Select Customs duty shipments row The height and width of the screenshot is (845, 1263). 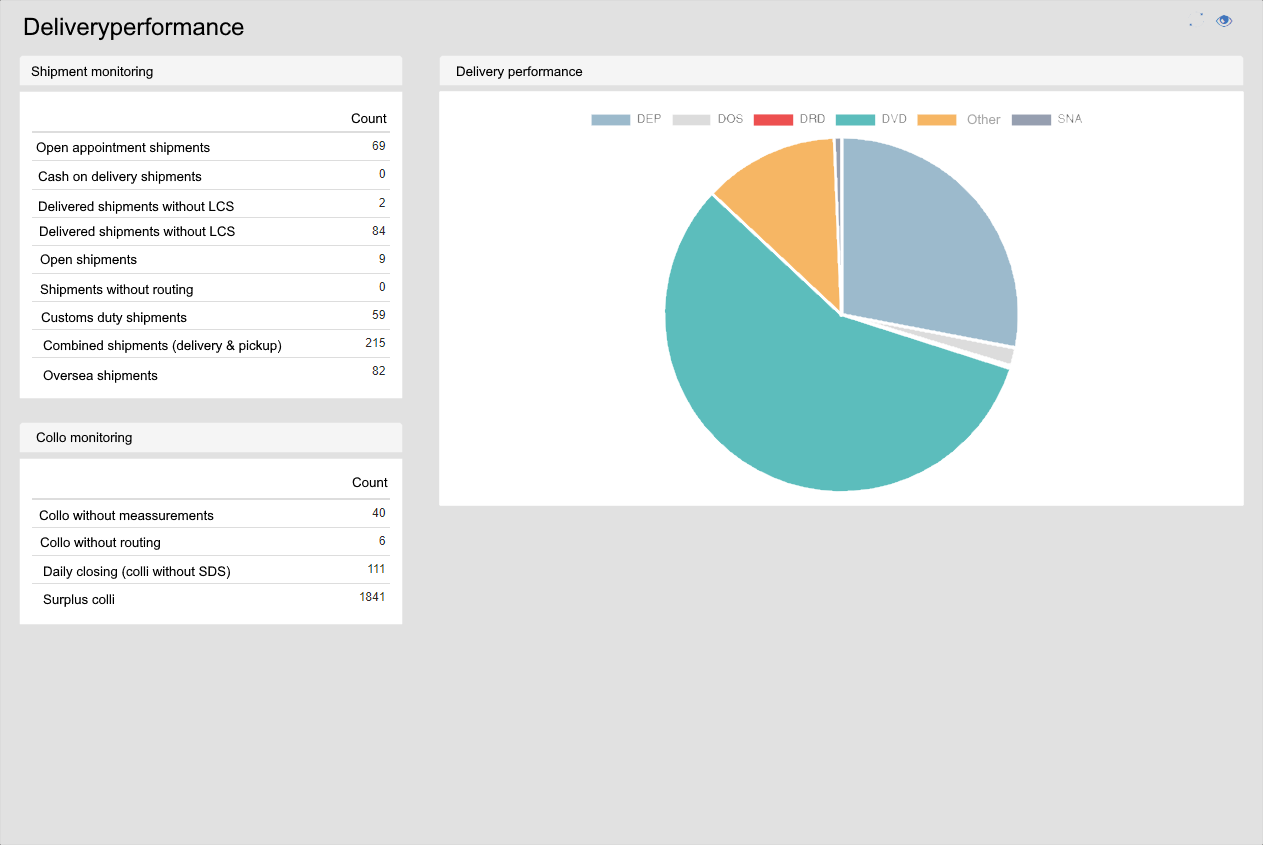tap(114, 318)
